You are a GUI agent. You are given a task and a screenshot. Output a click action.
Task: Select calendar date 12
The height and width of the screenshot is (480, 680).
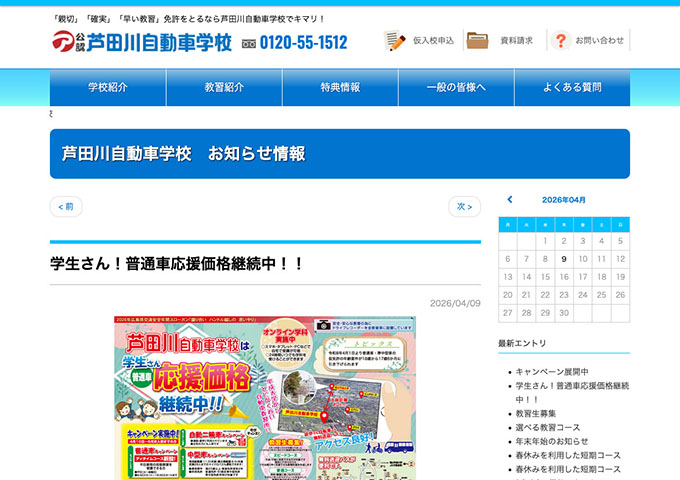point(621,259)
